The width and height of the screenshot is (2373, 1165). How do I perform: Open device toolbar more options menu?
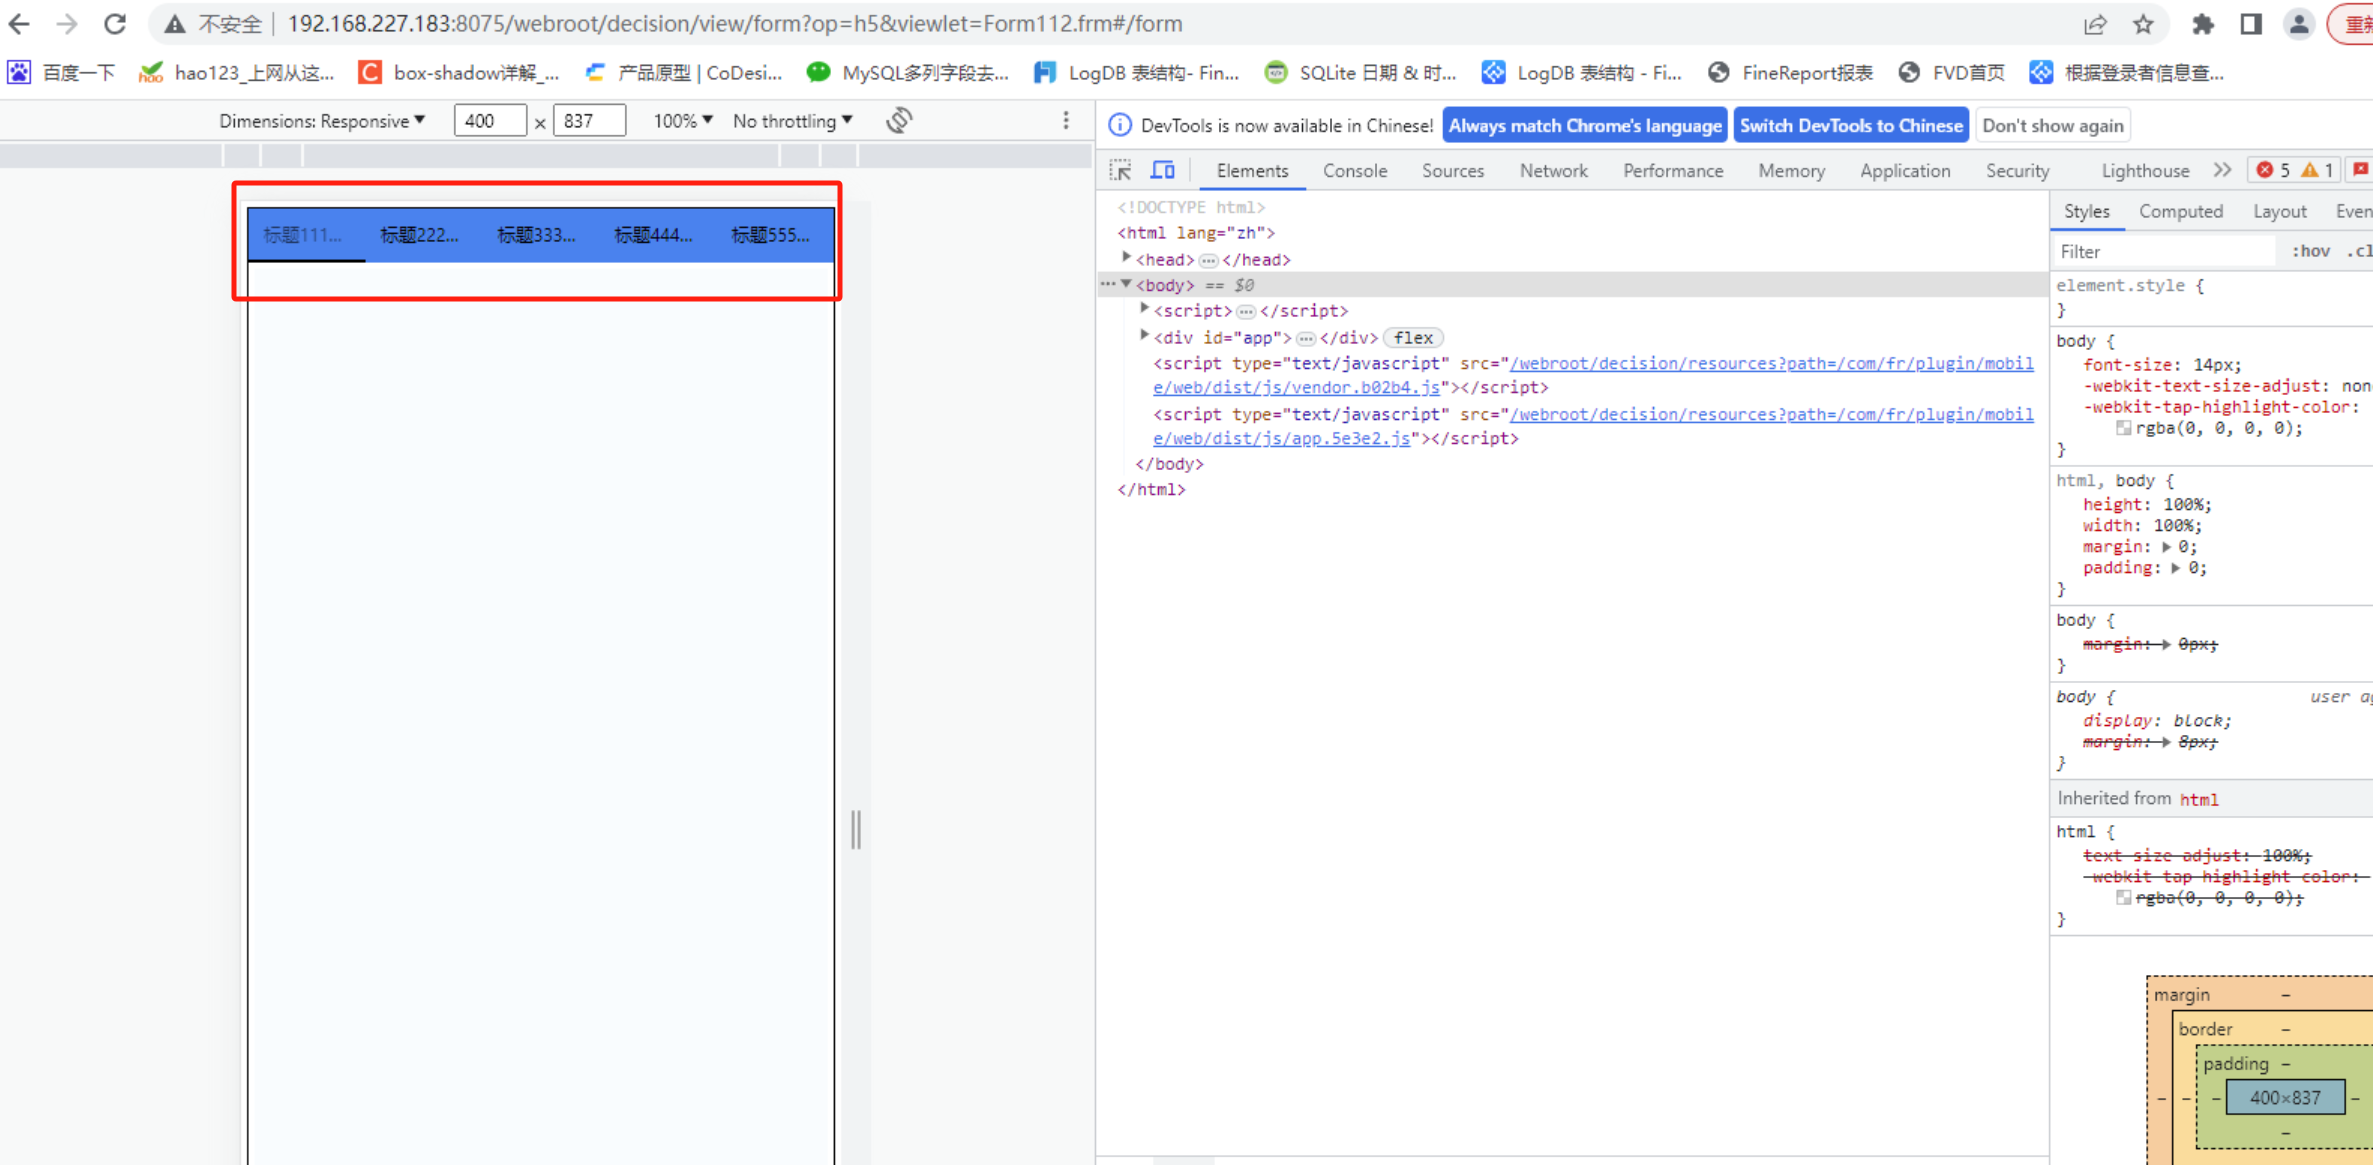coord(1066,121)
